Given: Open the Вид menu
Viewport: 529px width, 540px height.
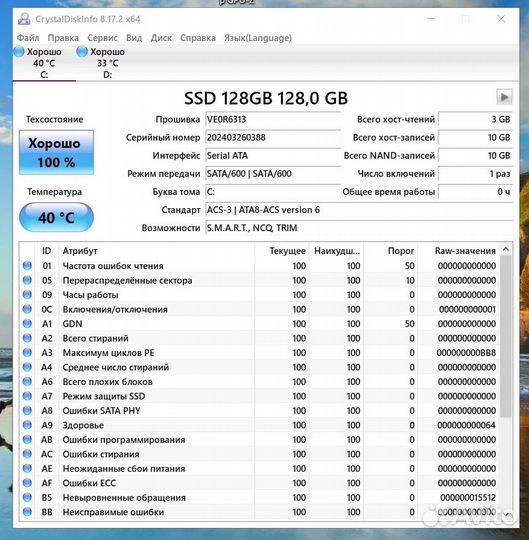Looking at the screenshot, I should [134, 38].
